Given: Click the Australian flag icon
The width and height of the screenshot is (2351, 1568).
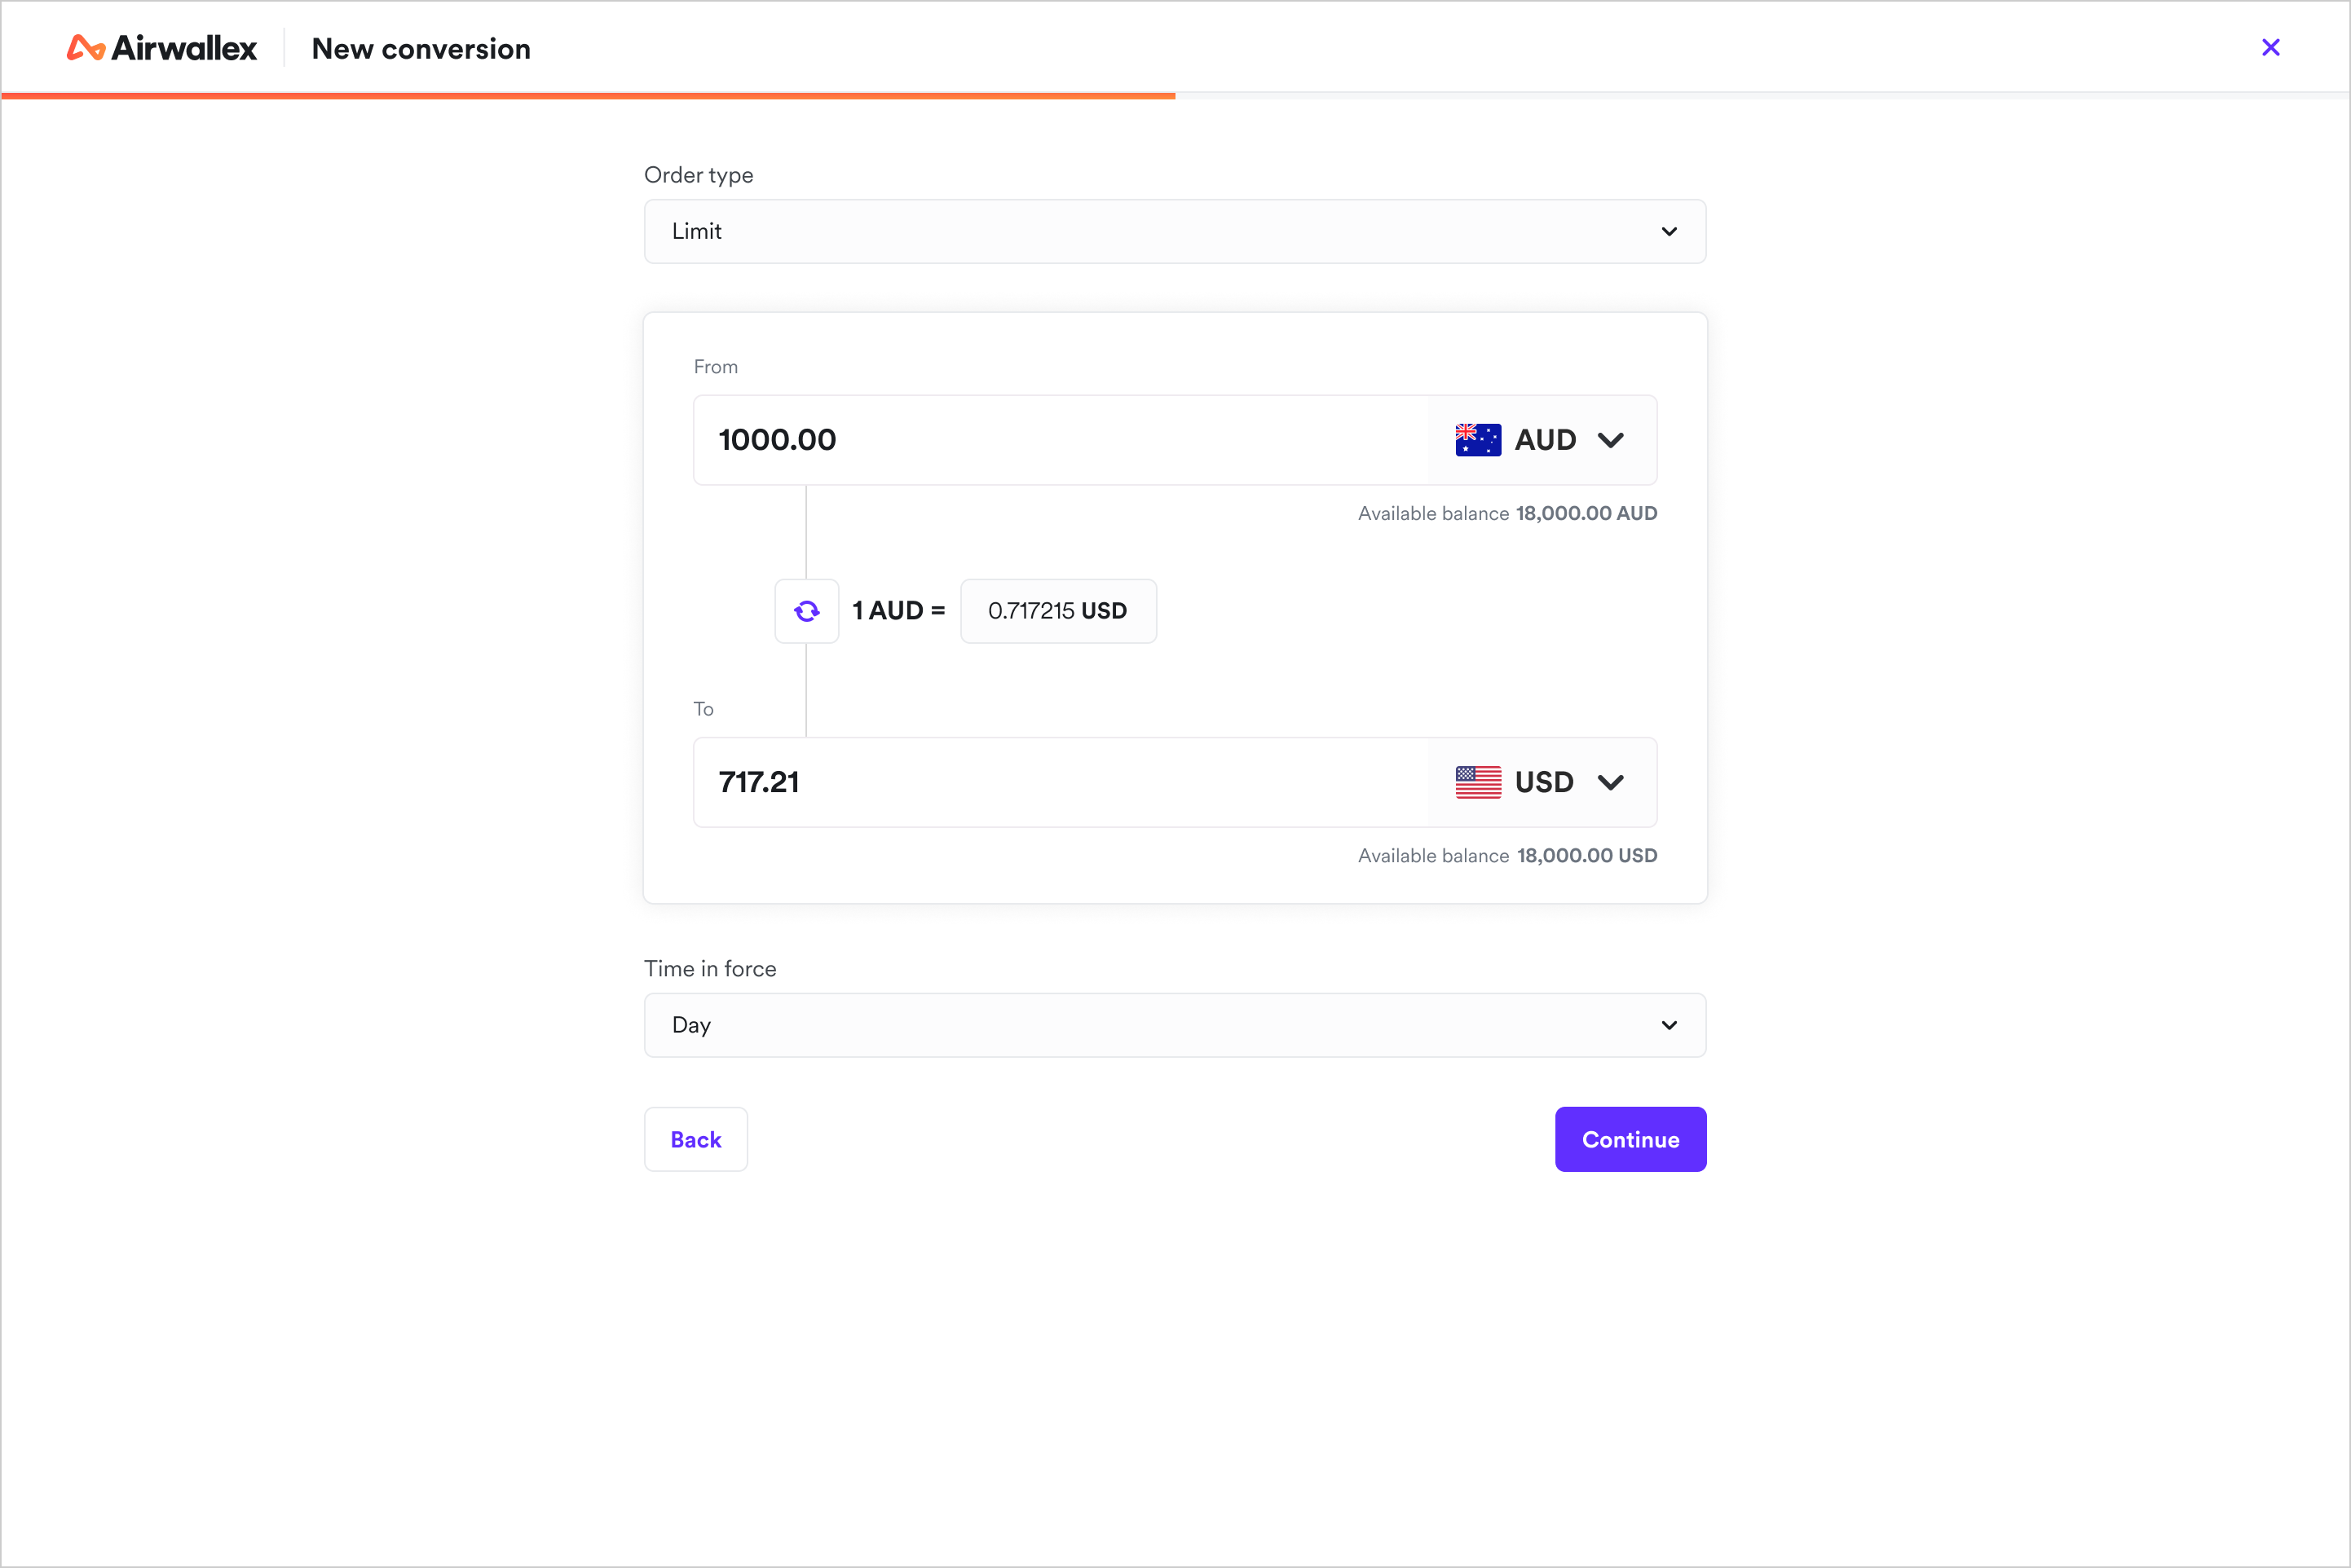Looking at the screenshot, I should pyautogui.click(x=1478, y=440).
